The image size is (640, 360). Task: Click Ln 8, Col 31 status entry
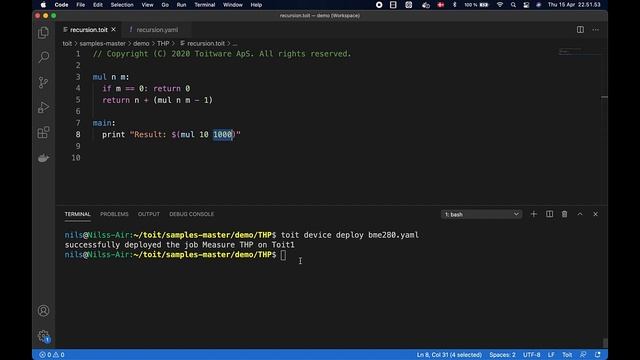coord(449,355)
